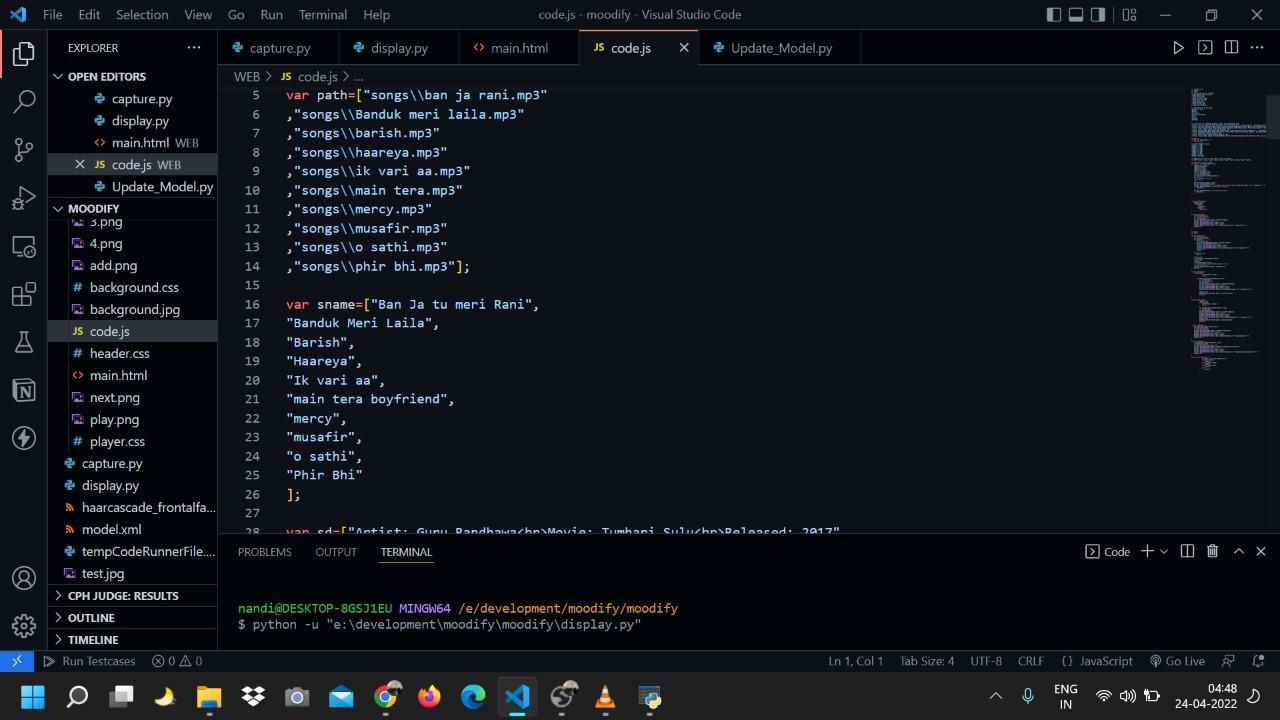Open Explorer Views and More Actions ellipsis
Screen dimensions: 1280x720
(x=194, y=48)
